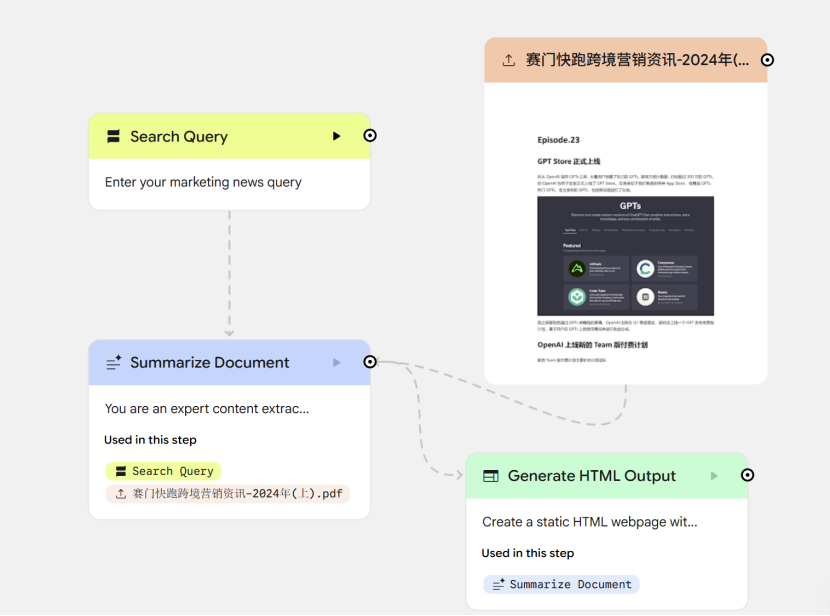Click 'Episode.23' text in PDF preview

pyautogui.click(x=558, y=140)
